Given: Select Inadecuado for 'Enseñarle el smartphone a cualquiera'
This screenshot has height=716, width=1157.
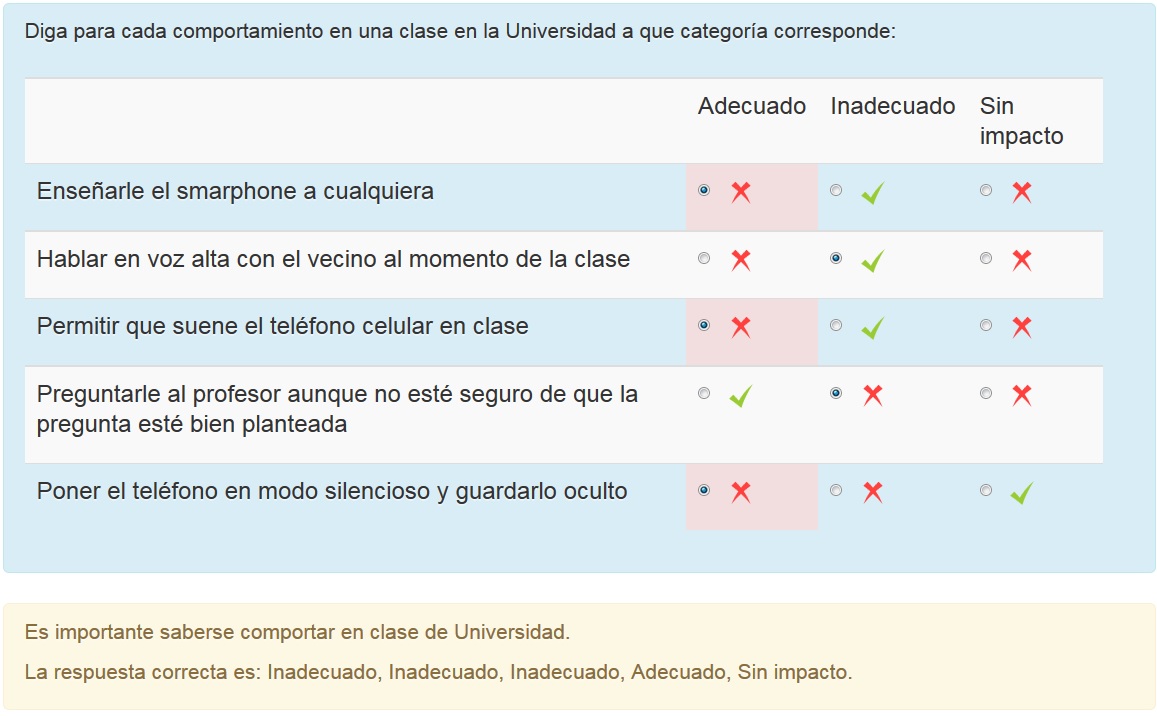Looking at the screenshot, I should click(836, 190).
